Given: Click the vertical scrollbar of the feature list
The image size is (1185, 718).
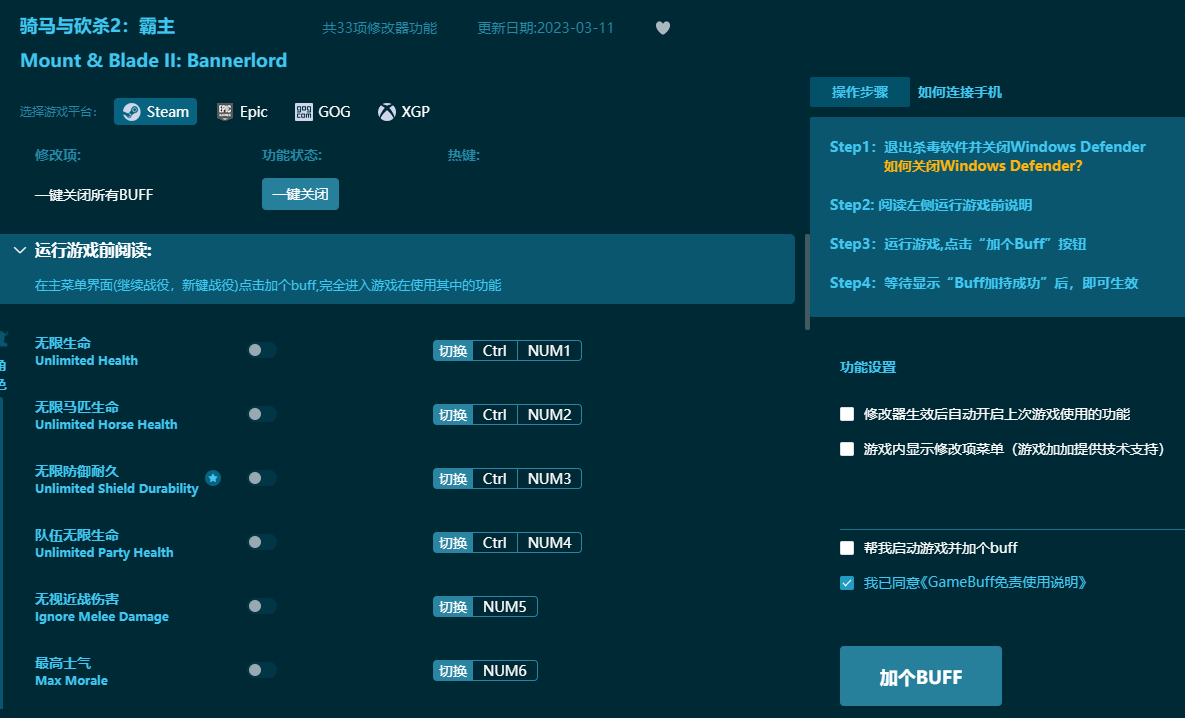Looking at the screenshot, I should [x=807, y=282].
